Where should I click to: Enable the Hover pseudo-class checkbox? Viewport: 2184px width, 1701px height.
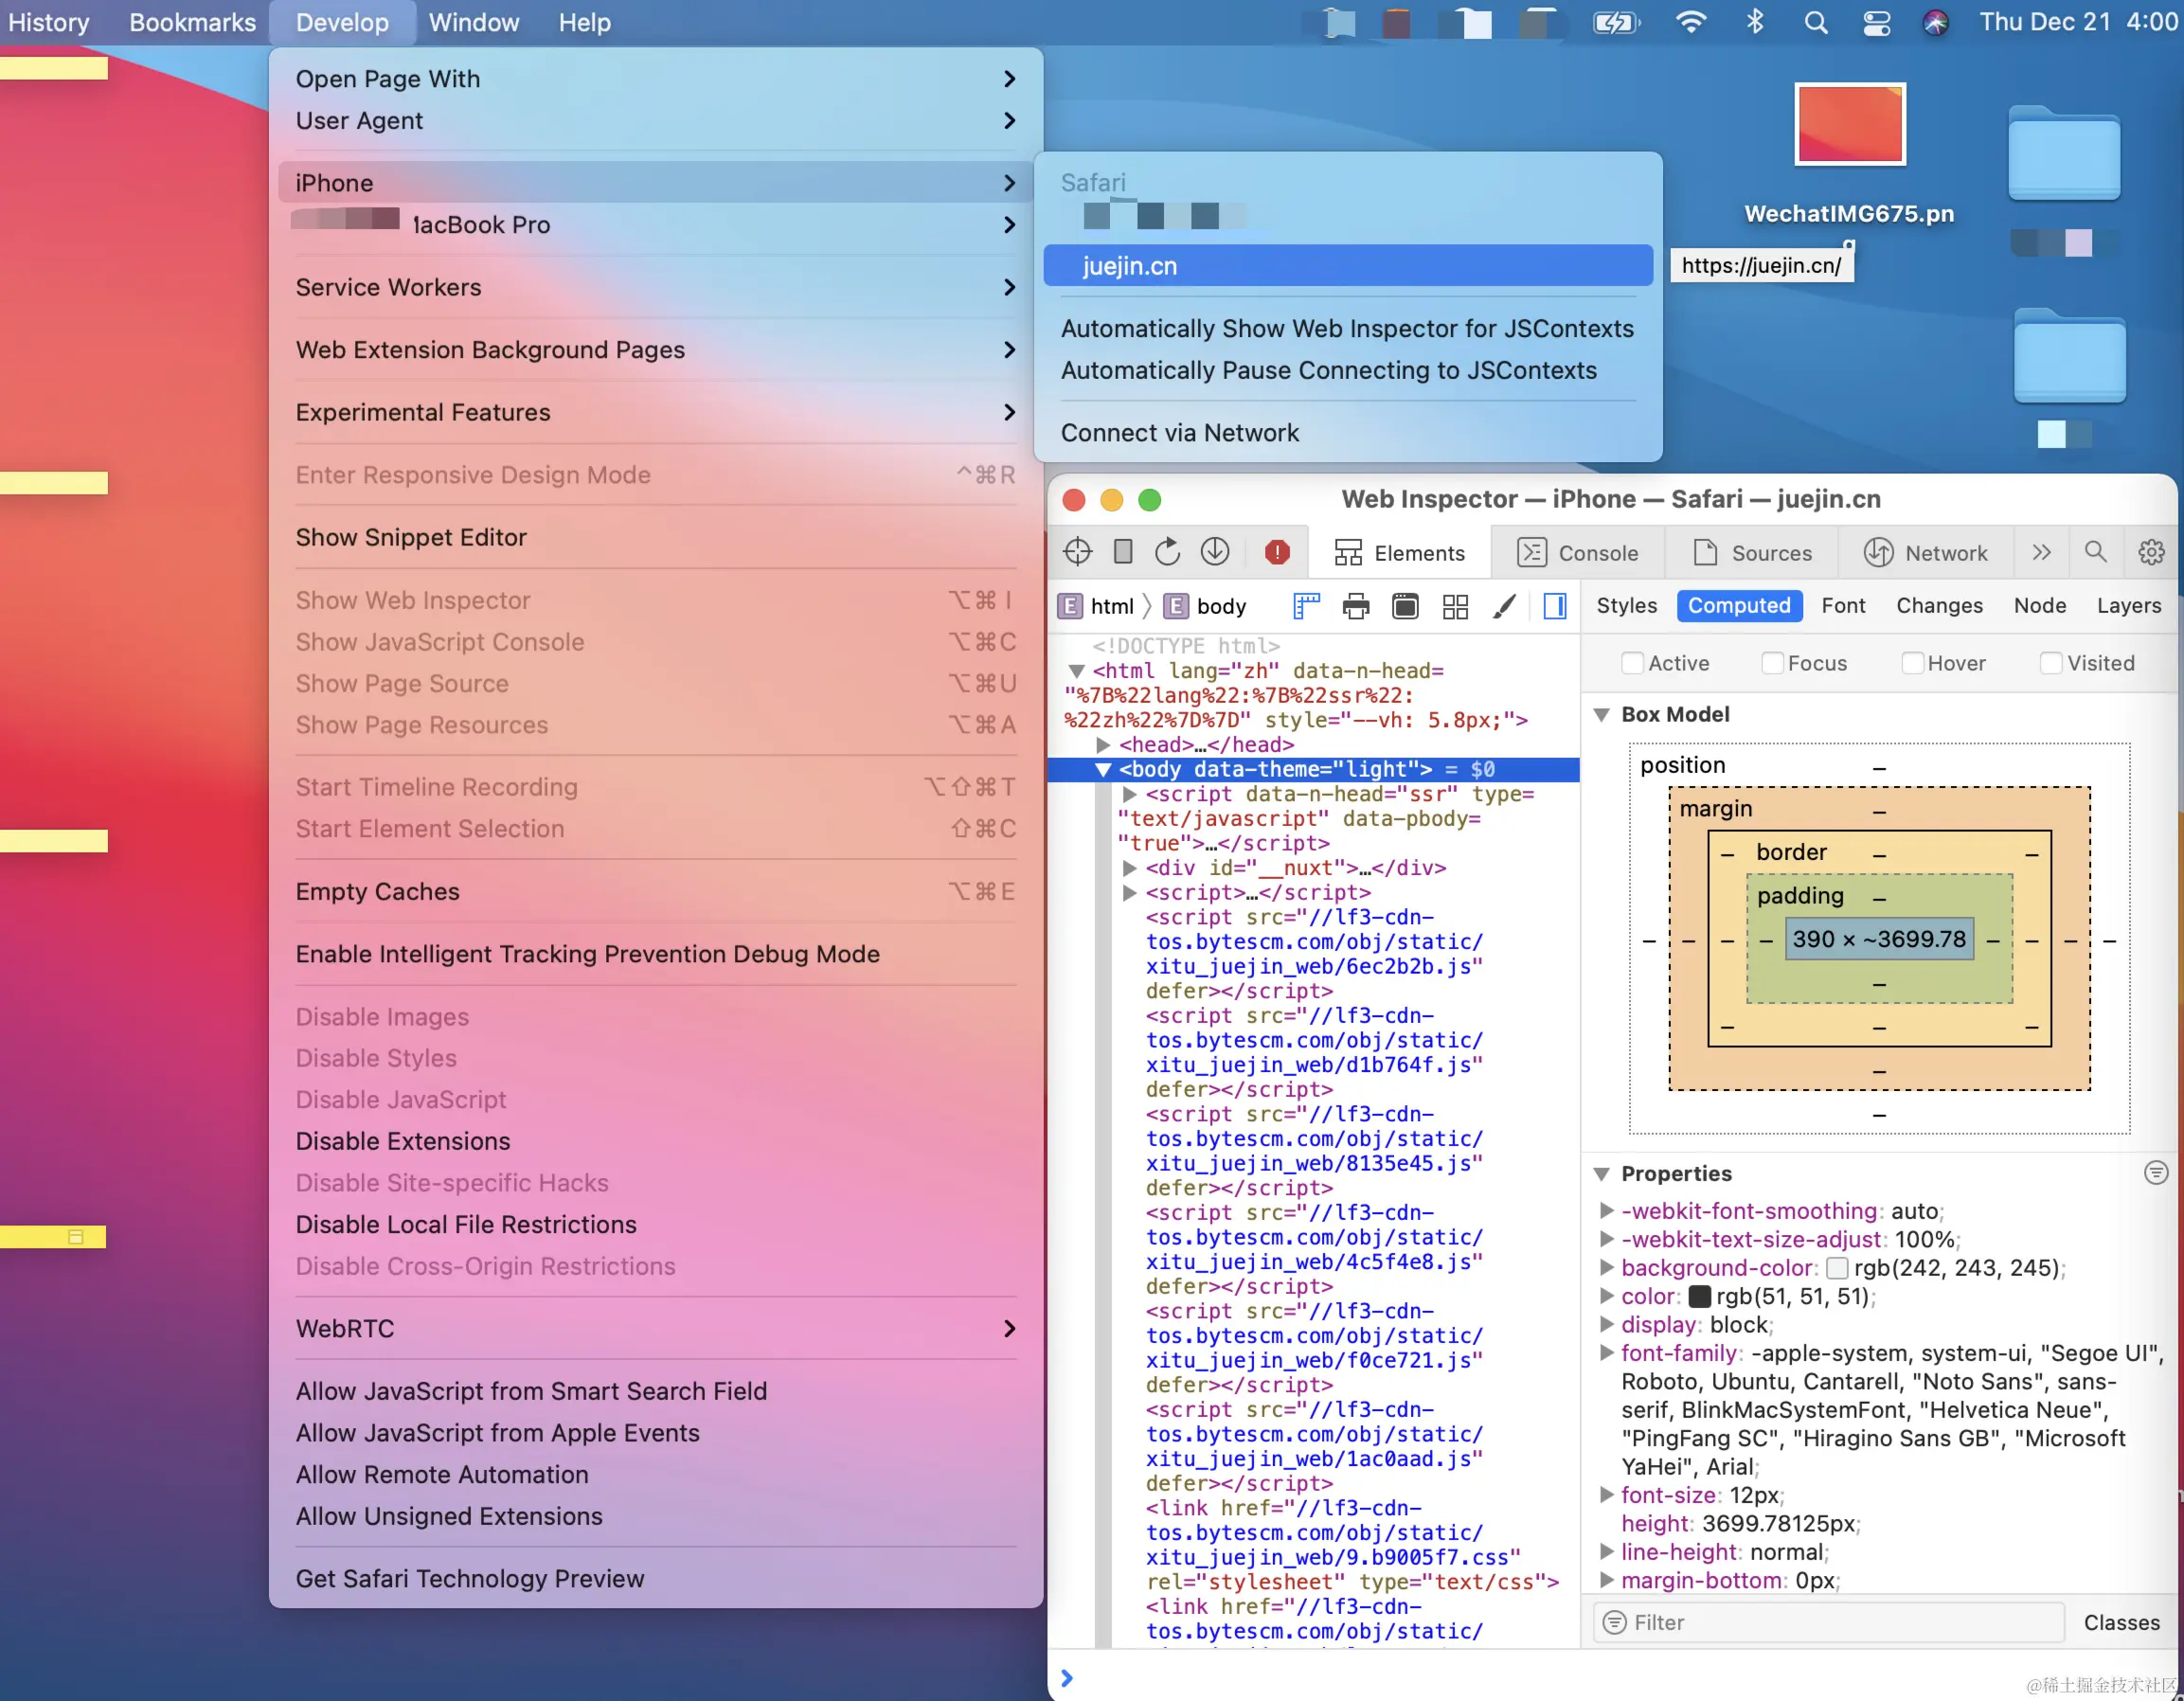pyautogui.click(x=1912, y=663)
